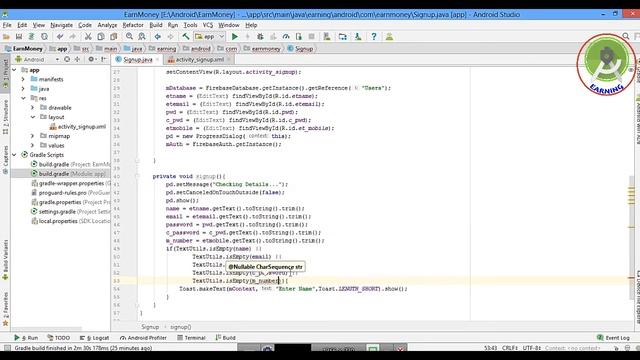
Task: Open the Build tool window tab
Action: click(x=226, y=338)
